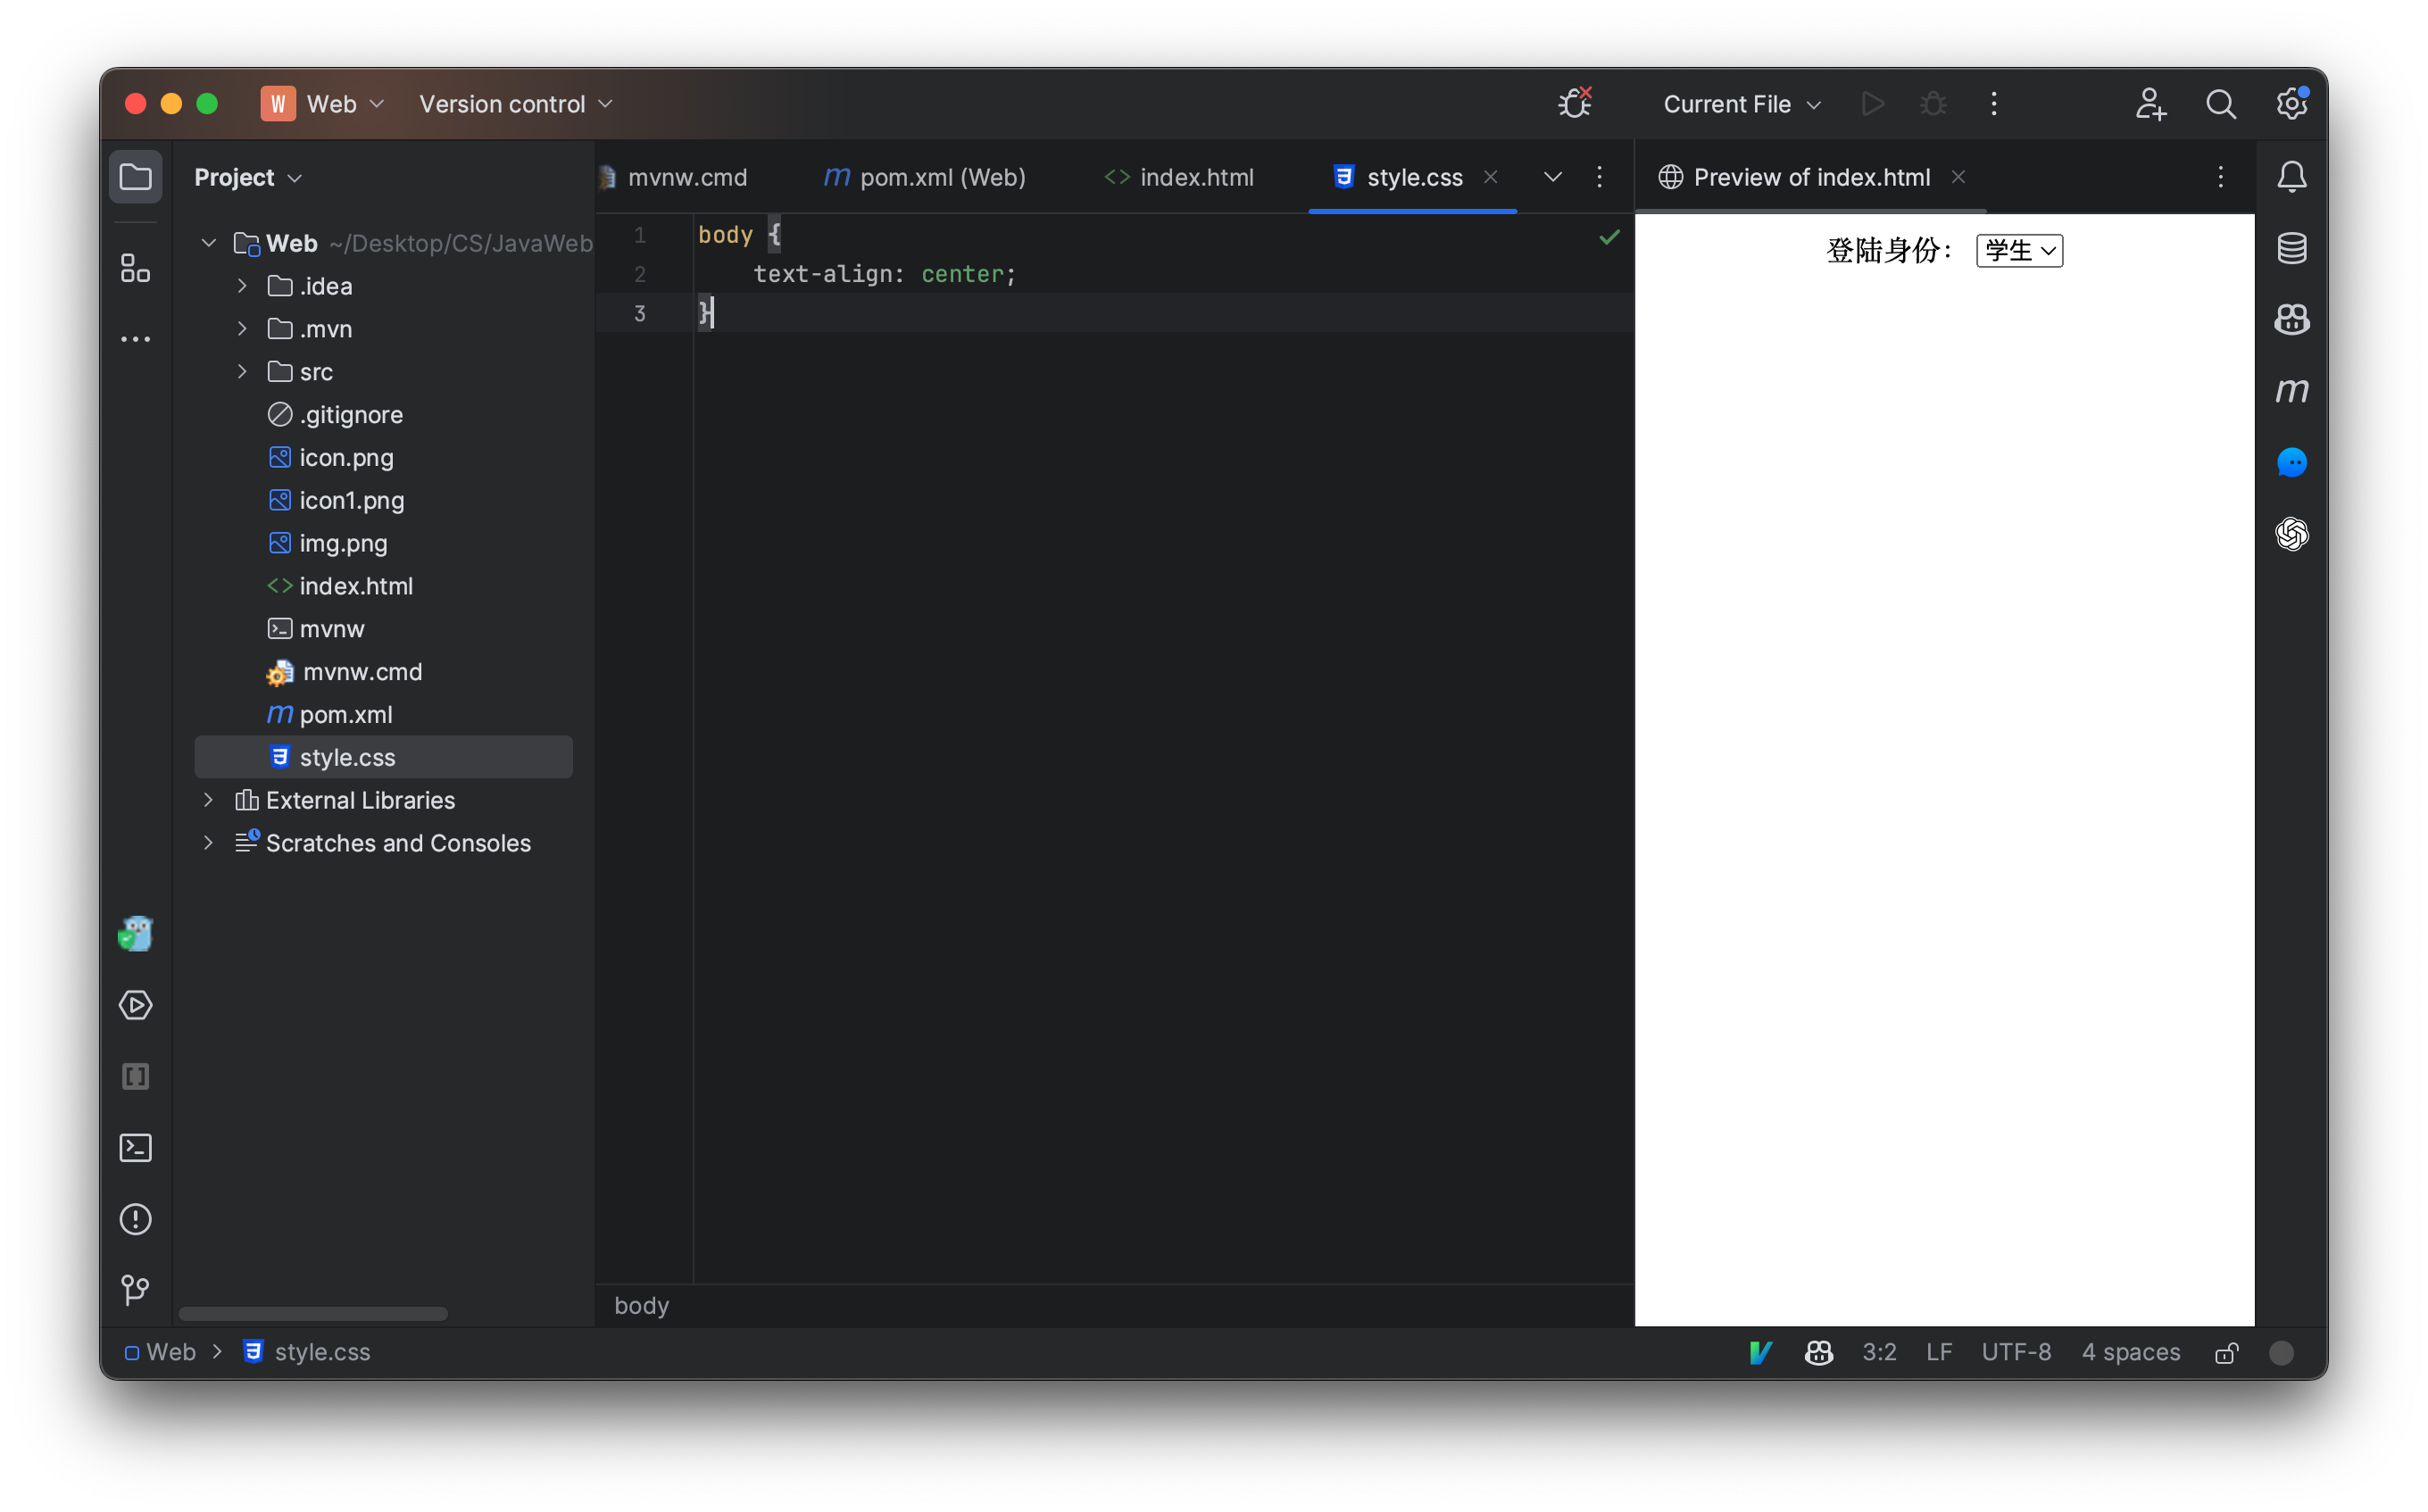This screenshot has width=2428, height=1512.
Task: Expand the src folder
Action: (242, 371)
